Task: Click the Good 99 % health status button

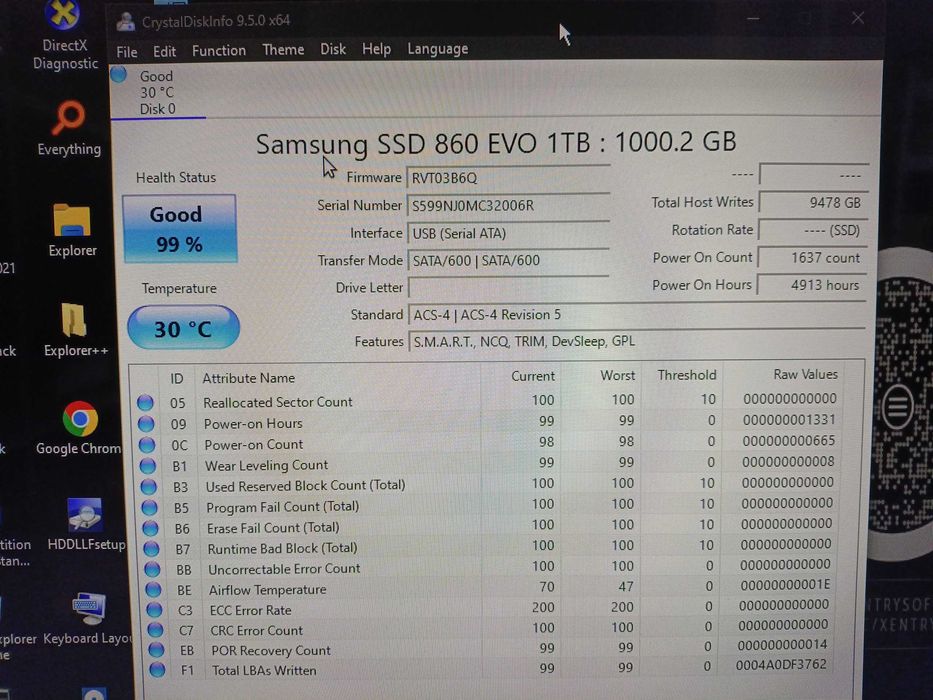Action: click(x=180, y=229)
